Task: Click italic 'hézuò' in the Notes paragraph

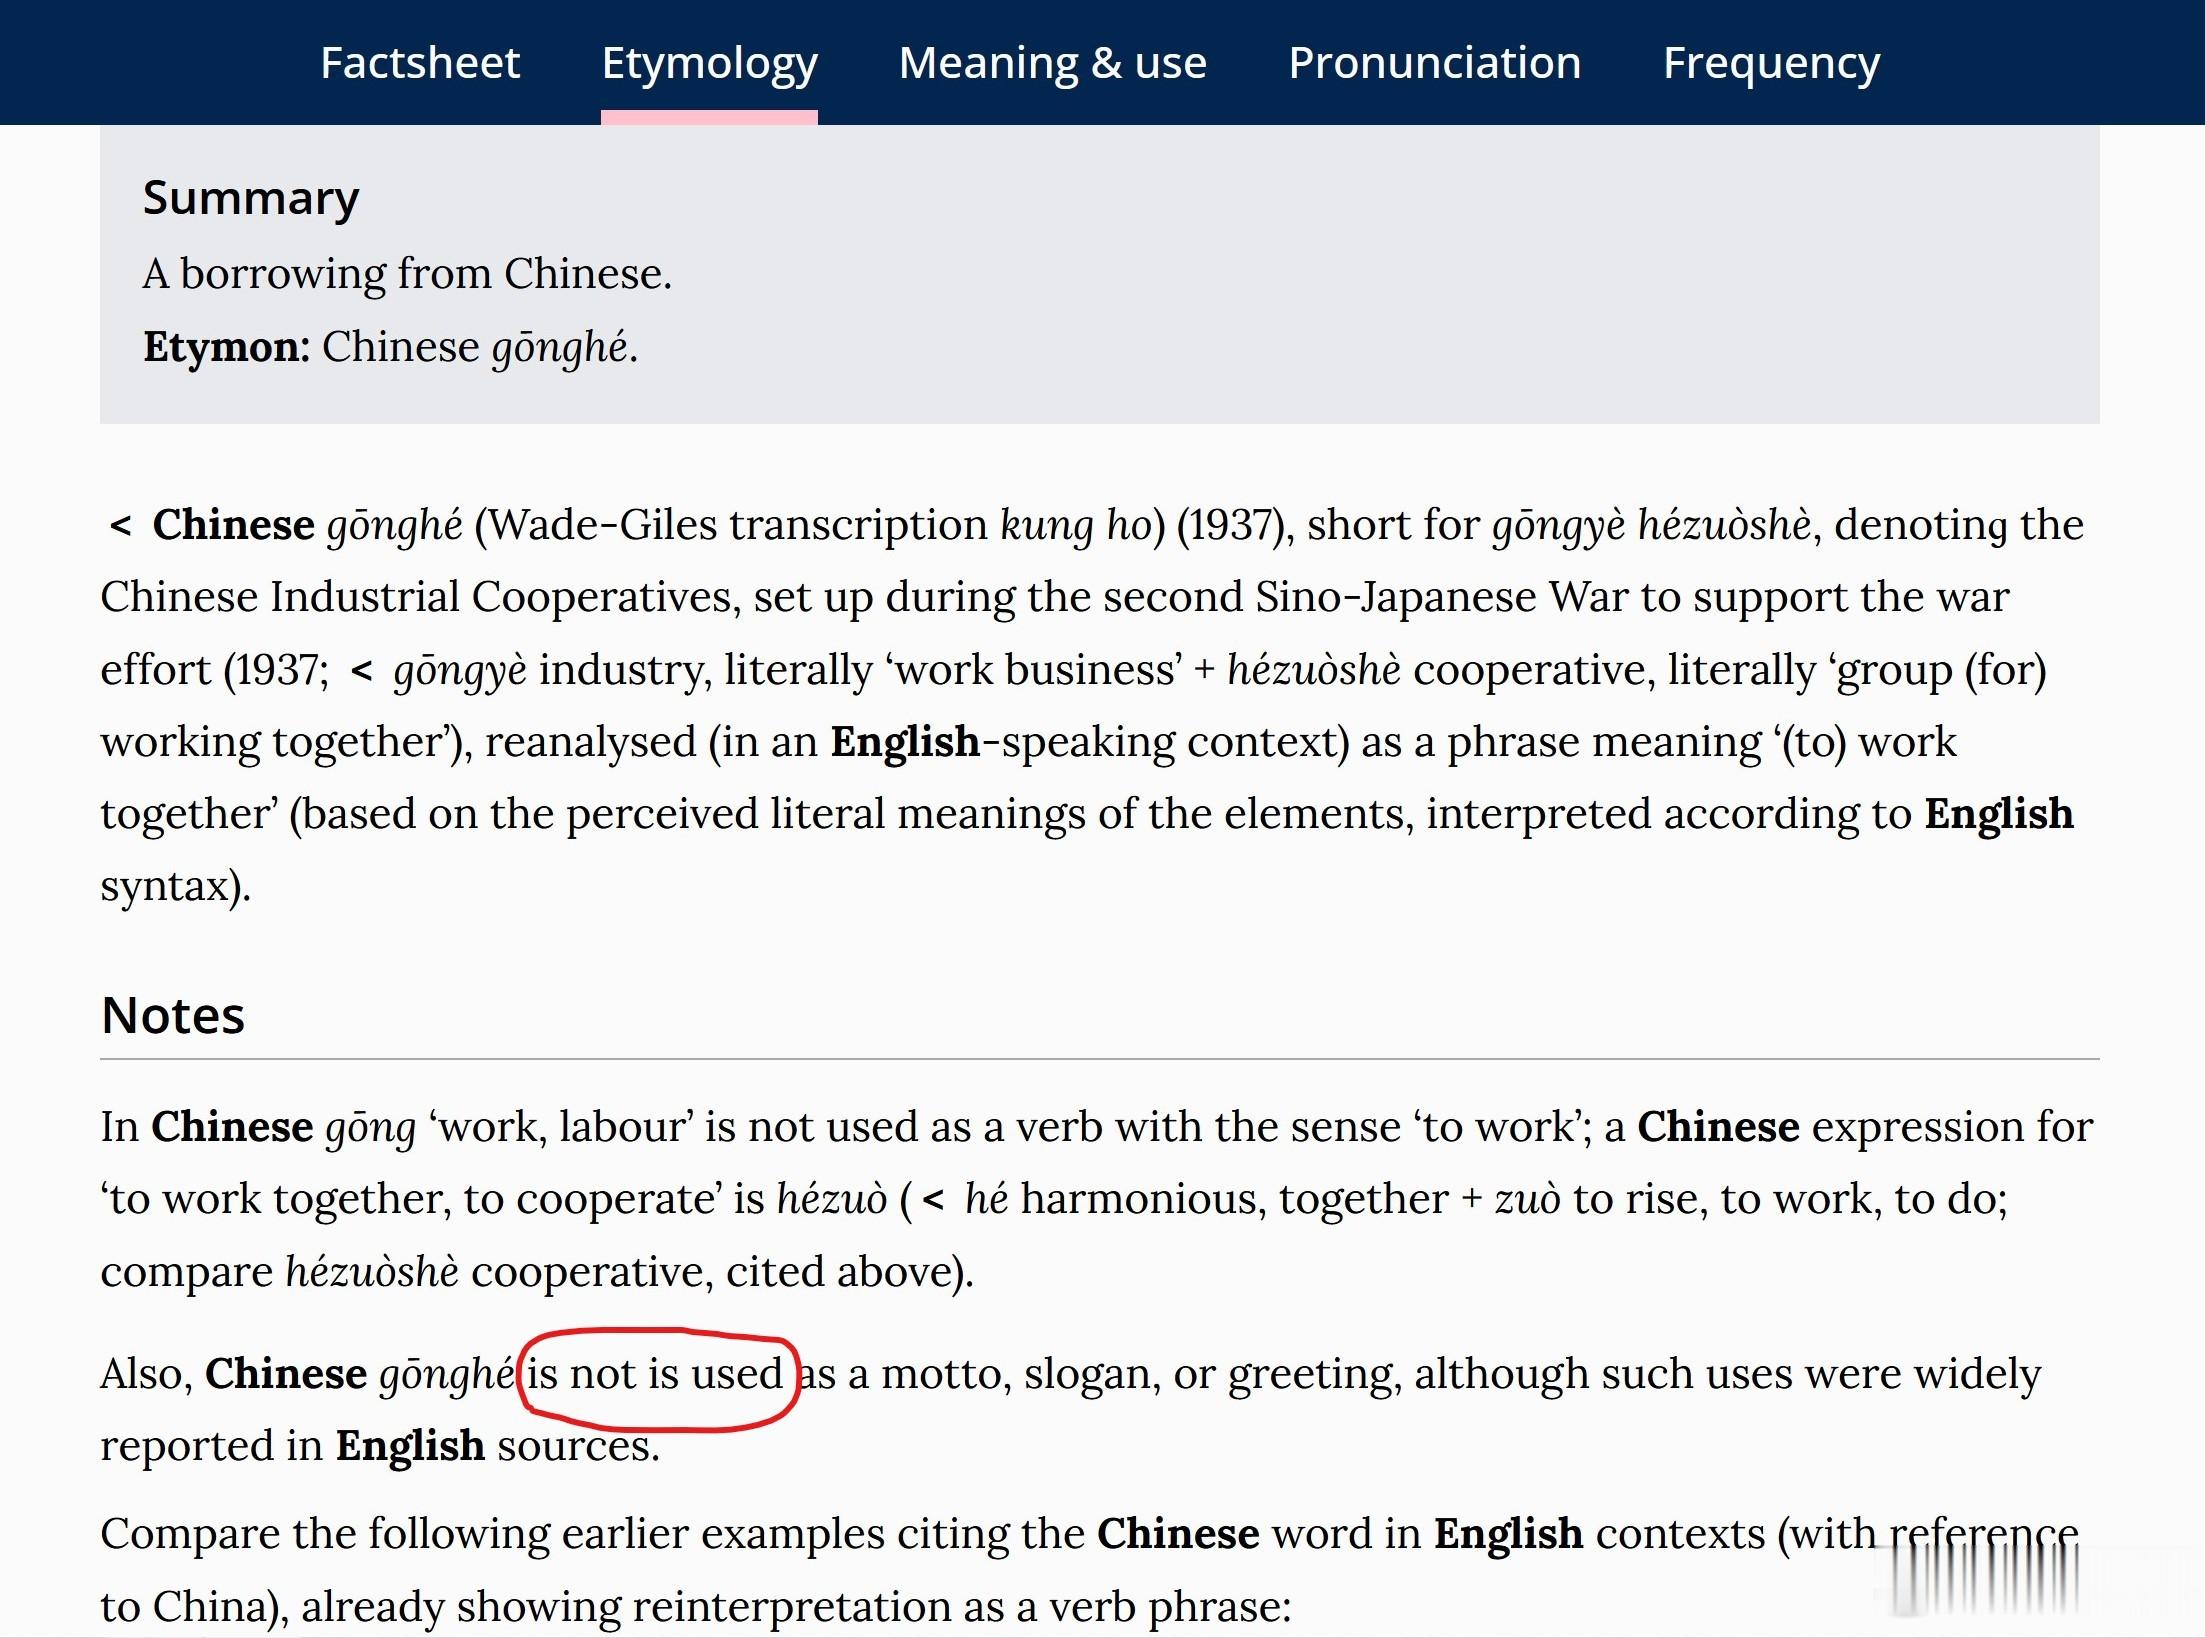Action: (x=832, y=1199)
